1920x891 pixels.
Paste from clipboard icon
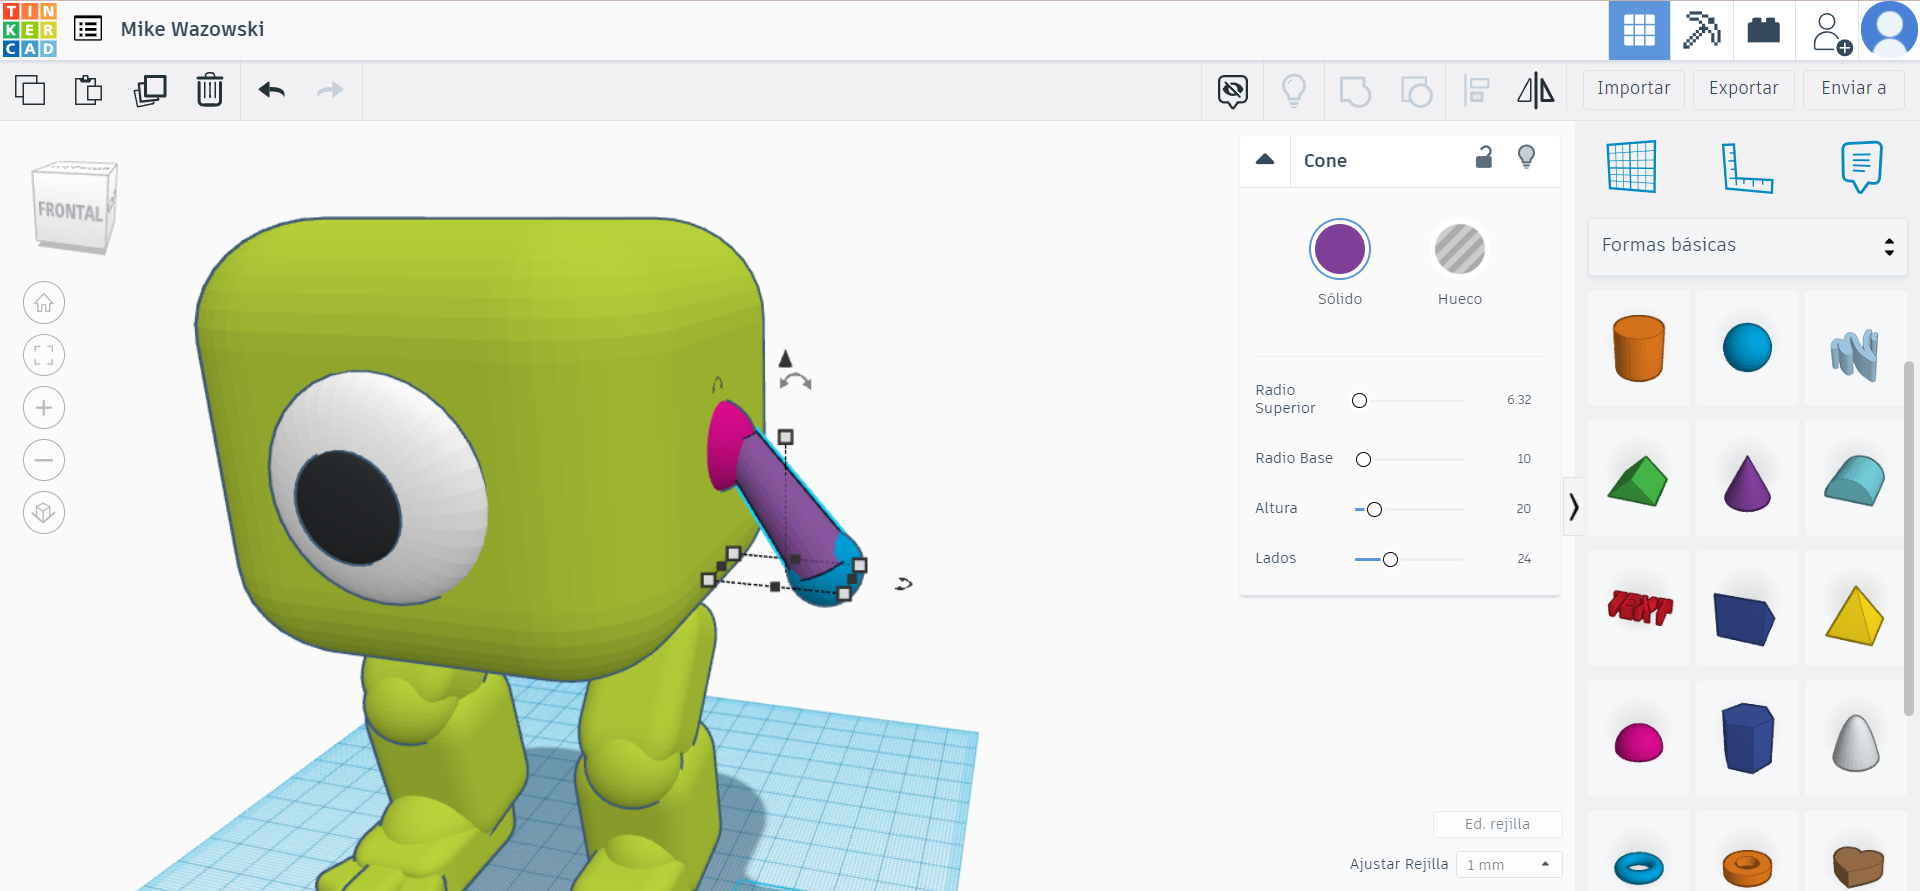(x=88, y=90)
